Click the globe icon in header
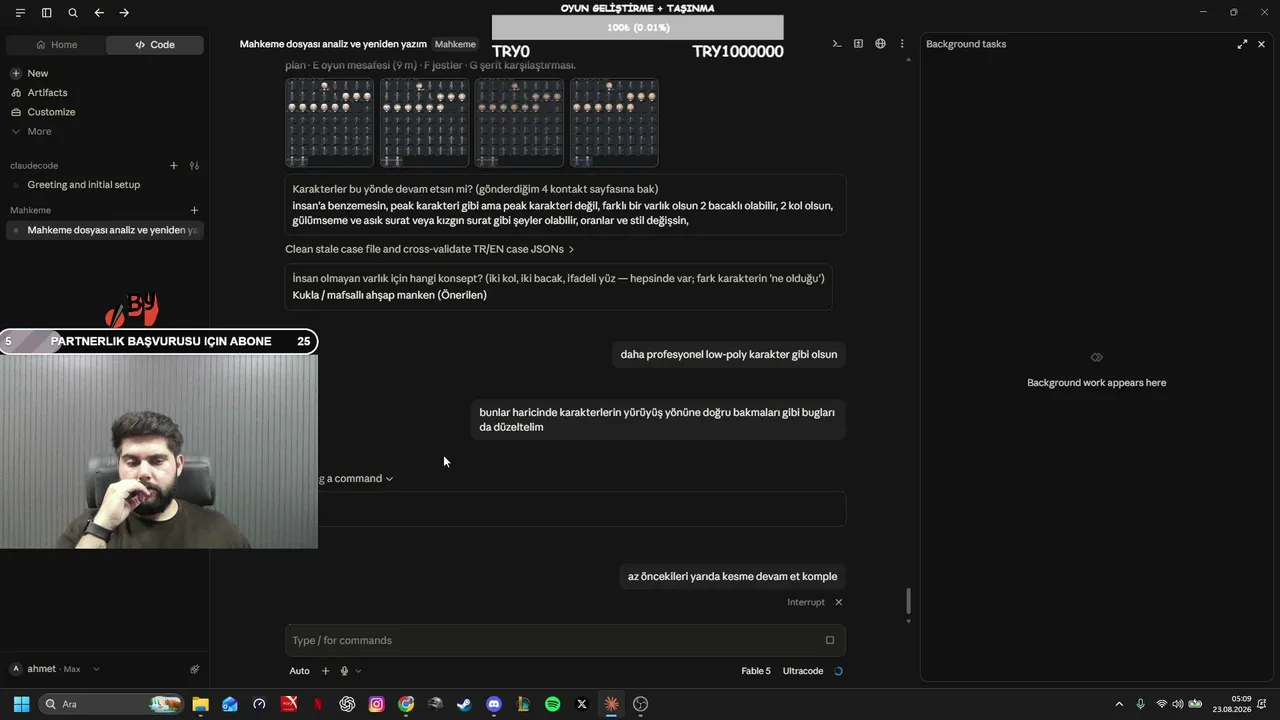The image size is (1280, 720). click(880, 44)
